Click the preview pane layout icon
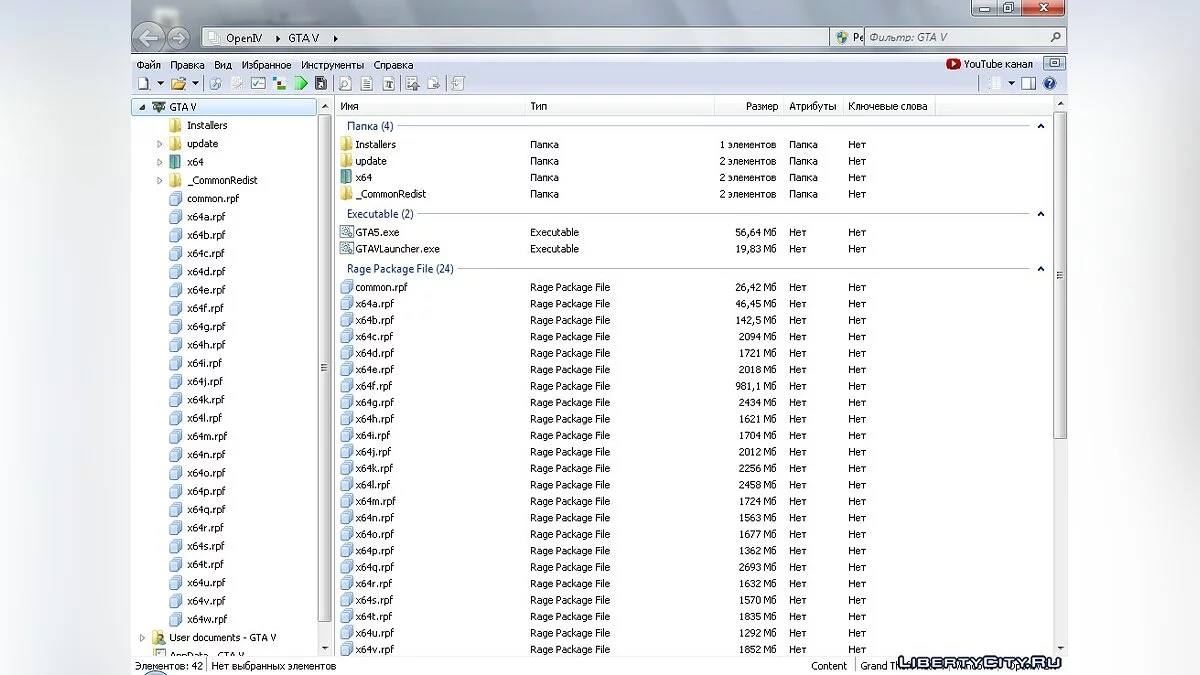Image resolution: width=1200 pixels, height=675 pixels. pos(1029,84)
